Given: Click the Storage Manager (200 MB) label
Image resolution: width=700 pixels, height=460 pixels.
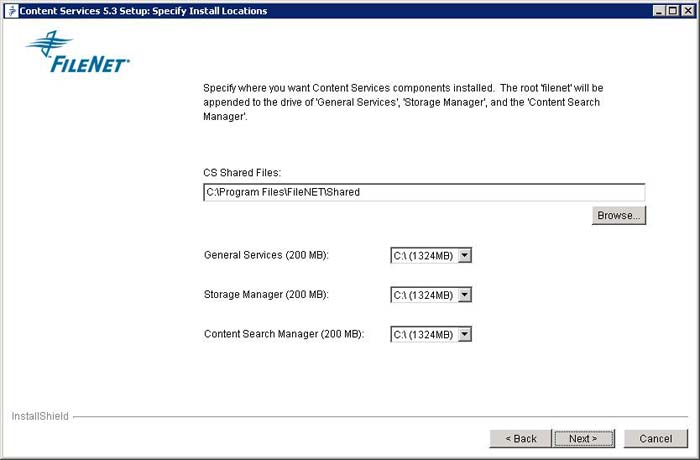Looking at the screenshot, I should (x=266, y=294).
